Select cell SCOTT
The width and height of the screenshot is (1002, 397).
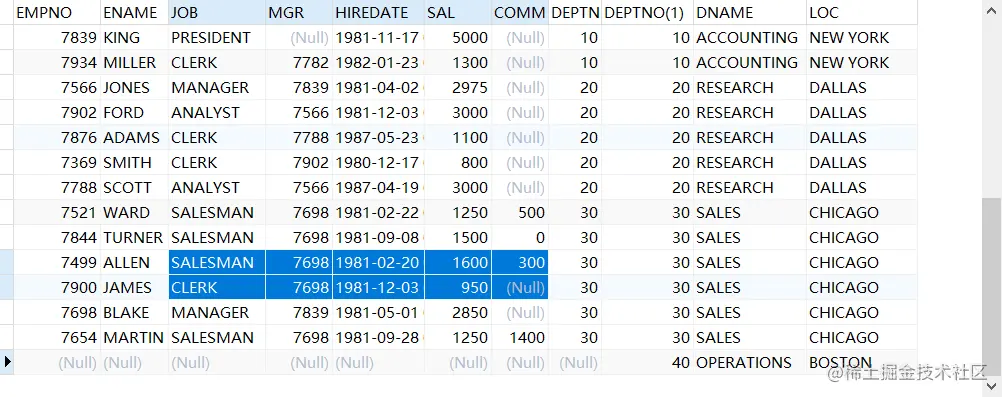134,187
